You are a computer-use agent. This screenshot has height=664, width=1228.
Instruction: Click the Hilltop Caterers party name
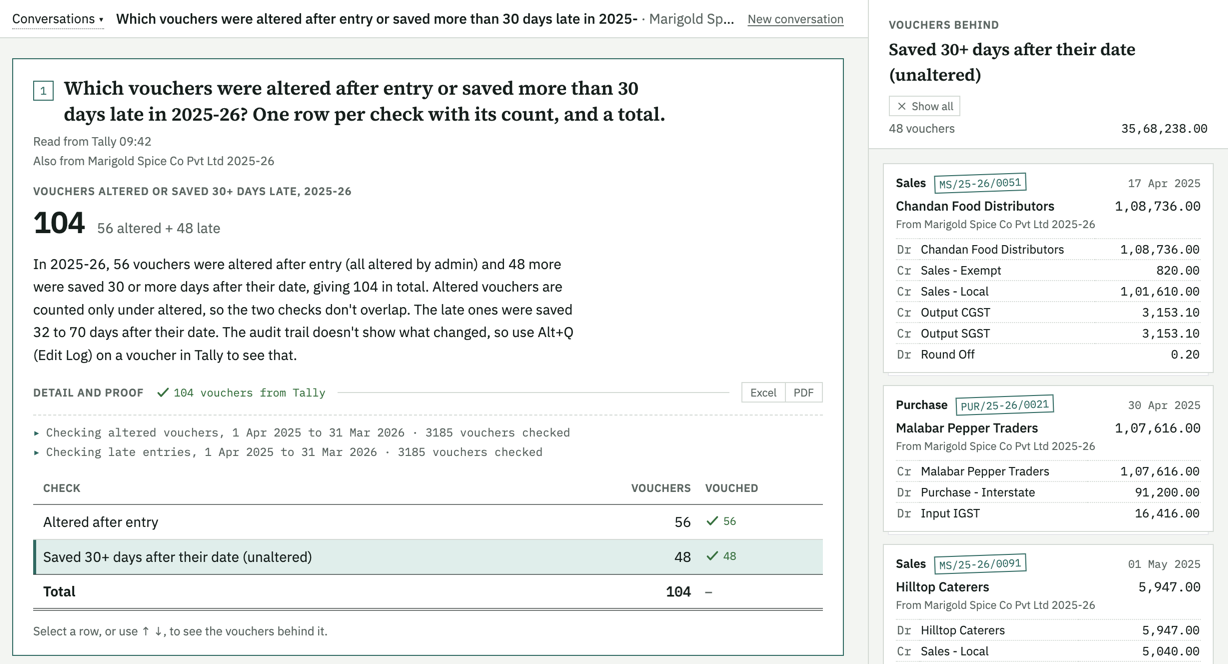coord(942,587)
